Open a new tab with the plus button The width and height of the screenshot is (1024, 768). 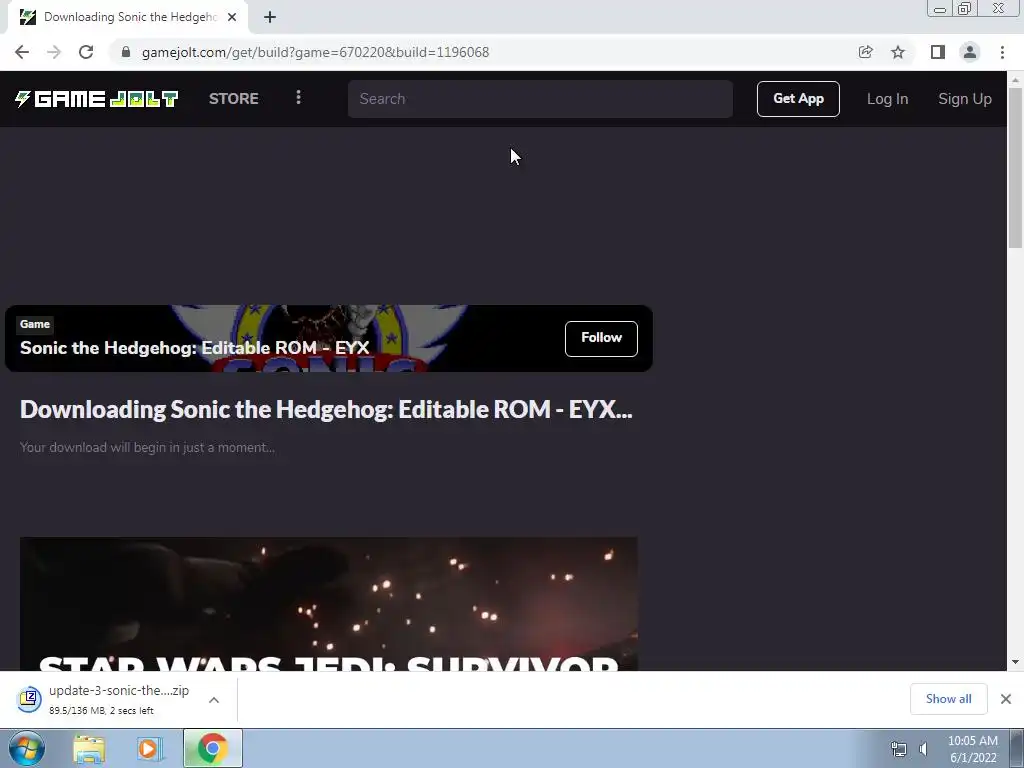pyautogui.click(x=270, y=17)
